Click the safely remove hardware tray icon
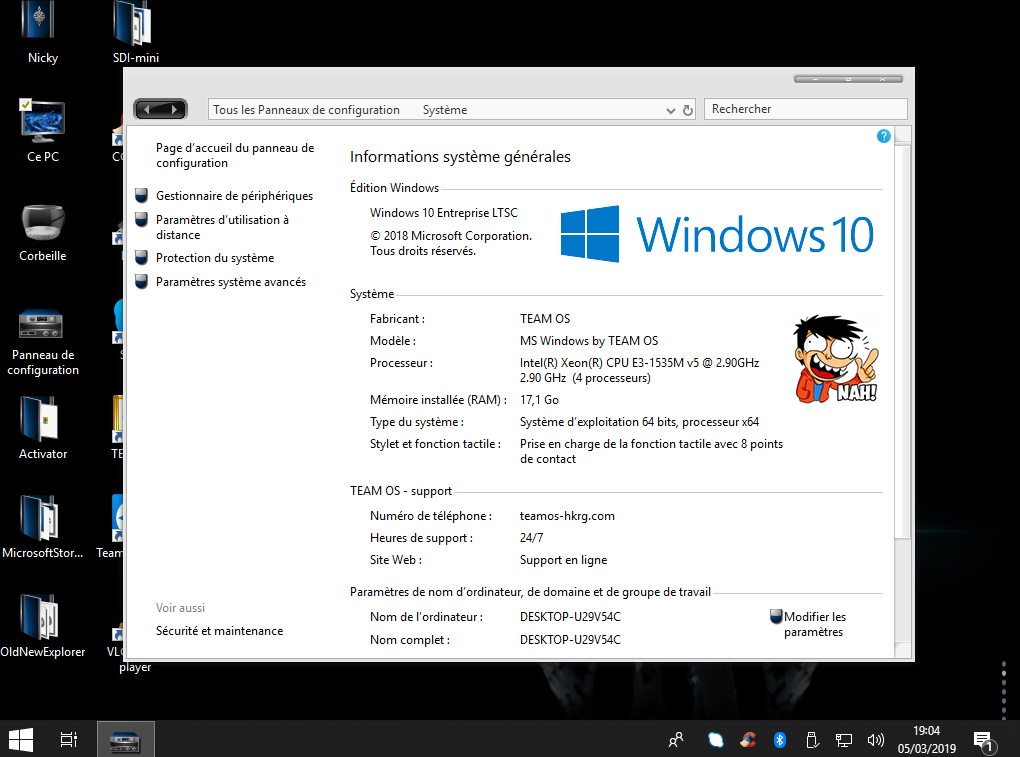The height and width of the screenshot is (757, 1020). coord(811,739)
